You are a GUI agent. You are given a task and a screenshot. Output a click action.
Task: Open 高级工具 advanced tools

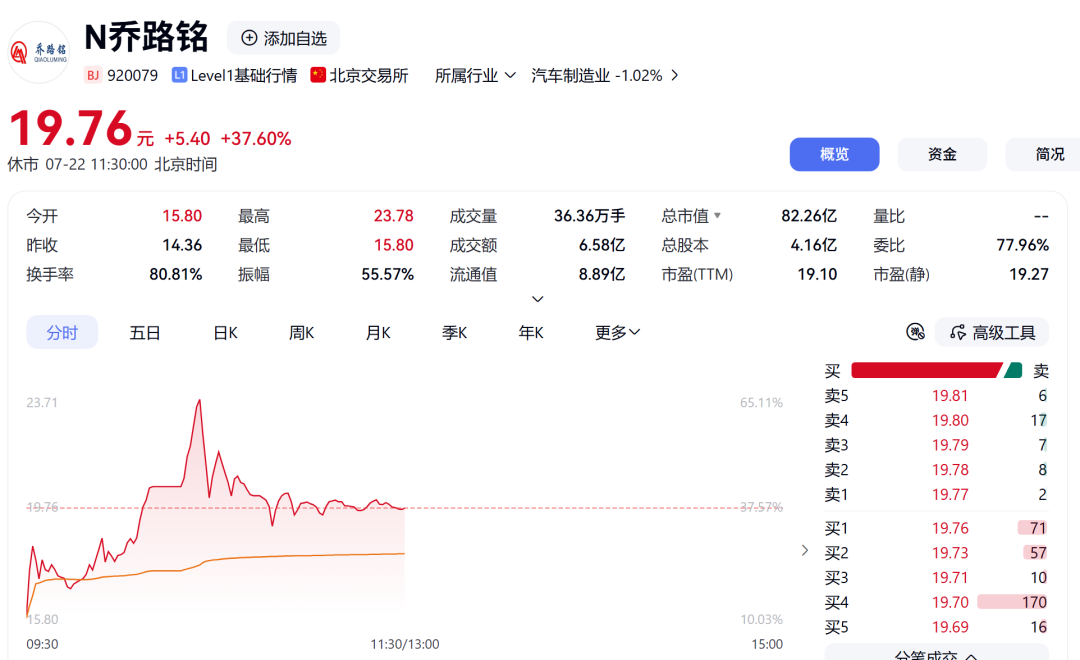pos(992,333)
